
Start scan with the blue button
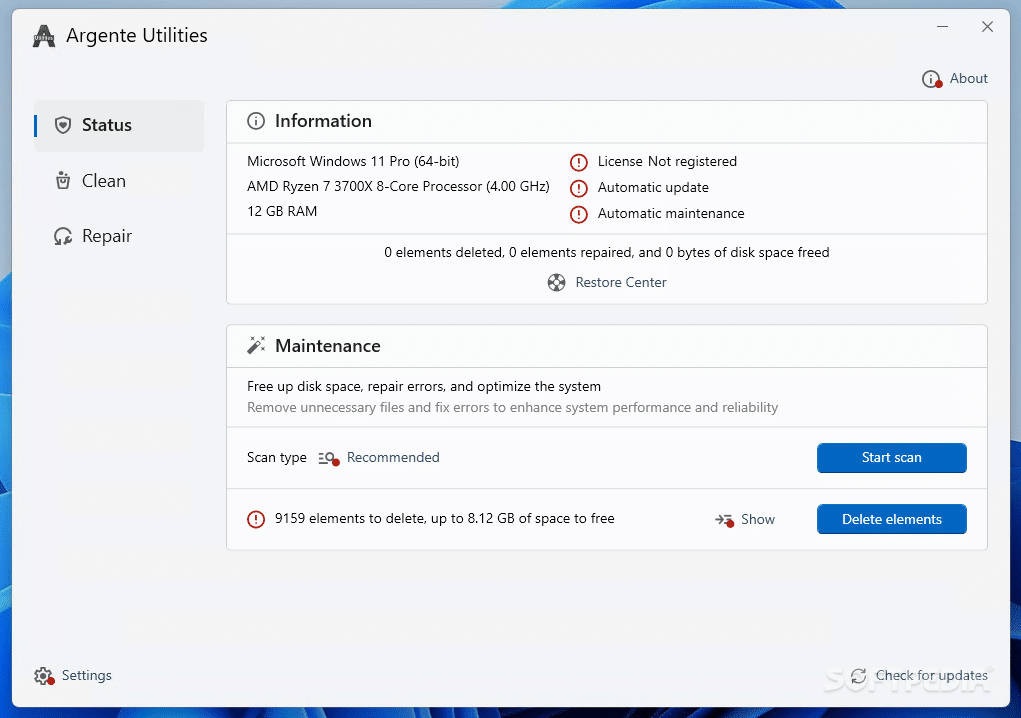coord(890,457)
